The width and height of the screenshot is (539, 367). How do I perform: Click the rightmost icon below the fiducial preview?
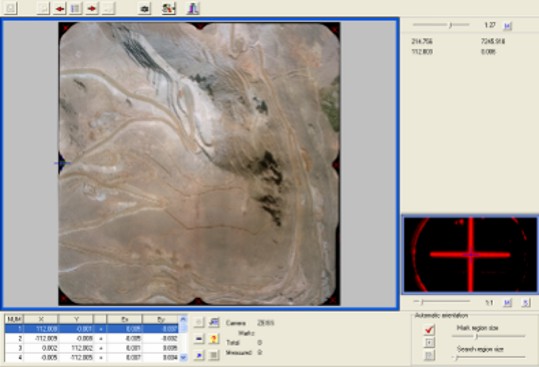pos(526,303)
